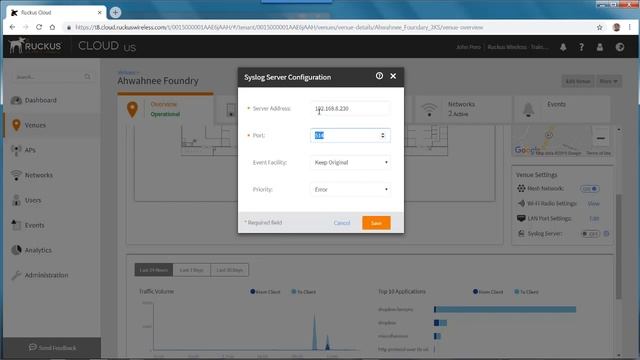The height and width of the screenshot is (360, 640).
Task: Open a new browser tab
Action: [x=115, y=13]
